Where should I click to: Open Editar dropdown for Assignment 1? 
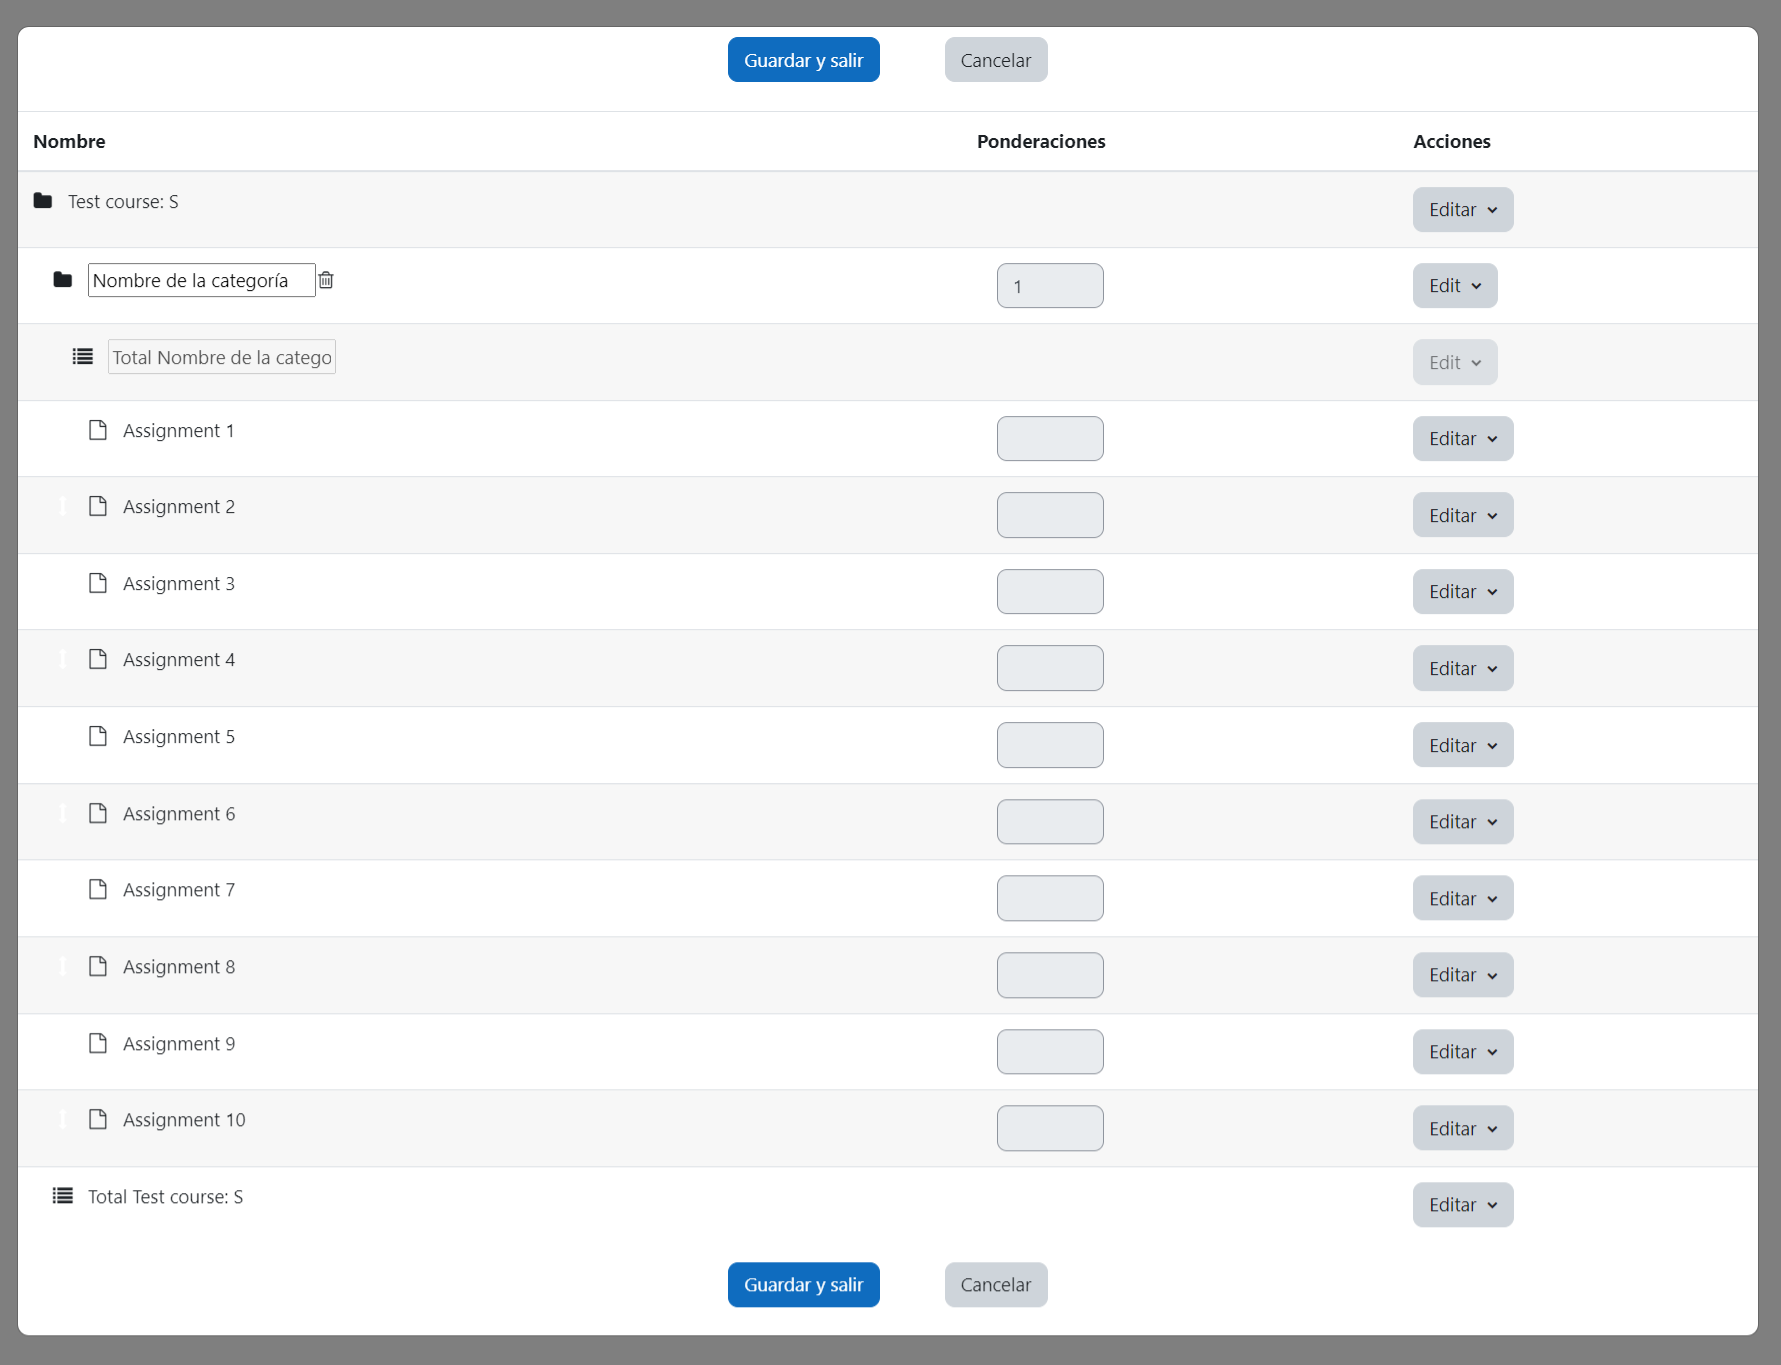coord(1463,439)
